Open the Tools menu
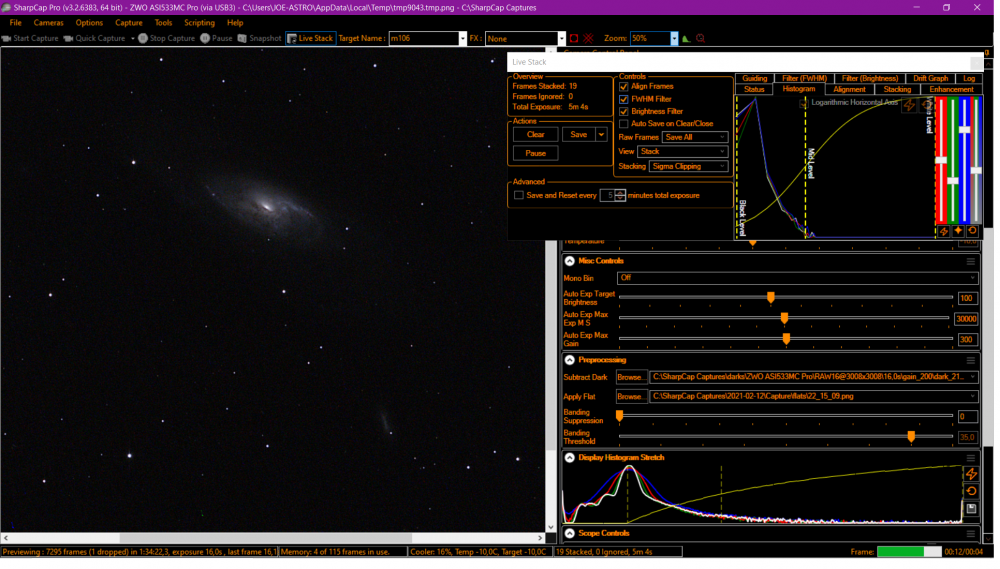This screenshot has height=569, width=1000. [163, 22]
